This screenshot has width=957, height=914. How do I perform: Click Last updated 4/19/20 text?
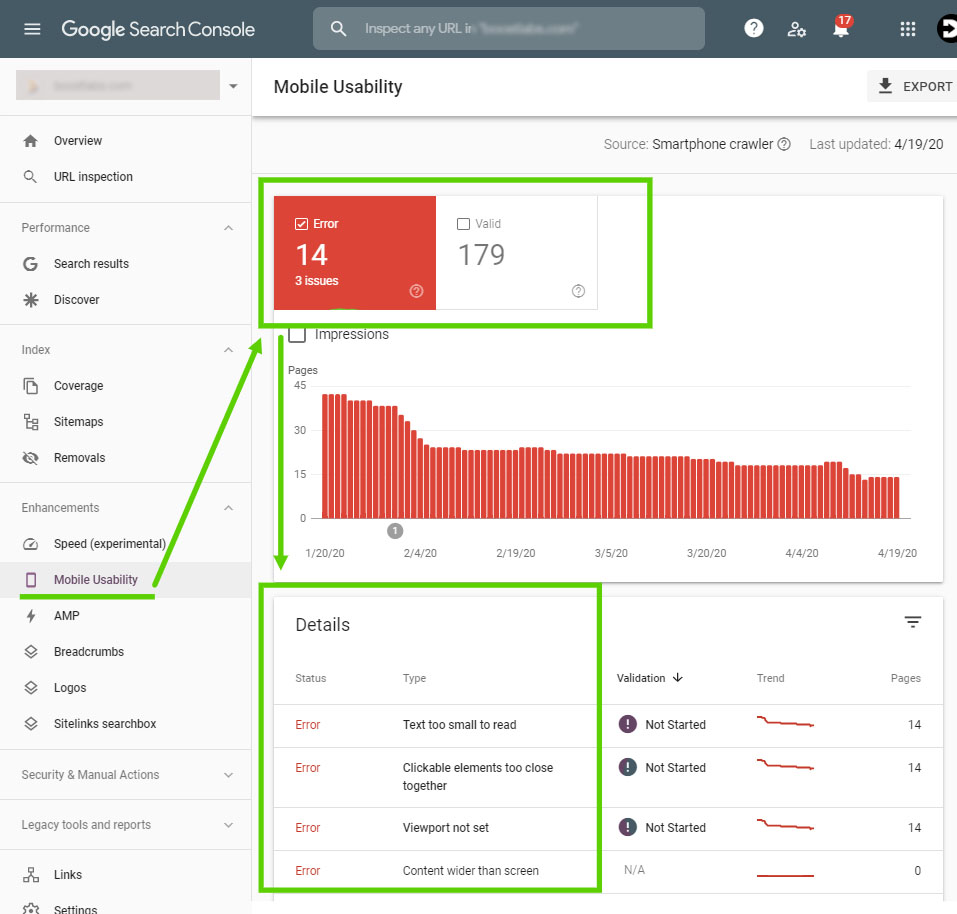tap(876, 144)
